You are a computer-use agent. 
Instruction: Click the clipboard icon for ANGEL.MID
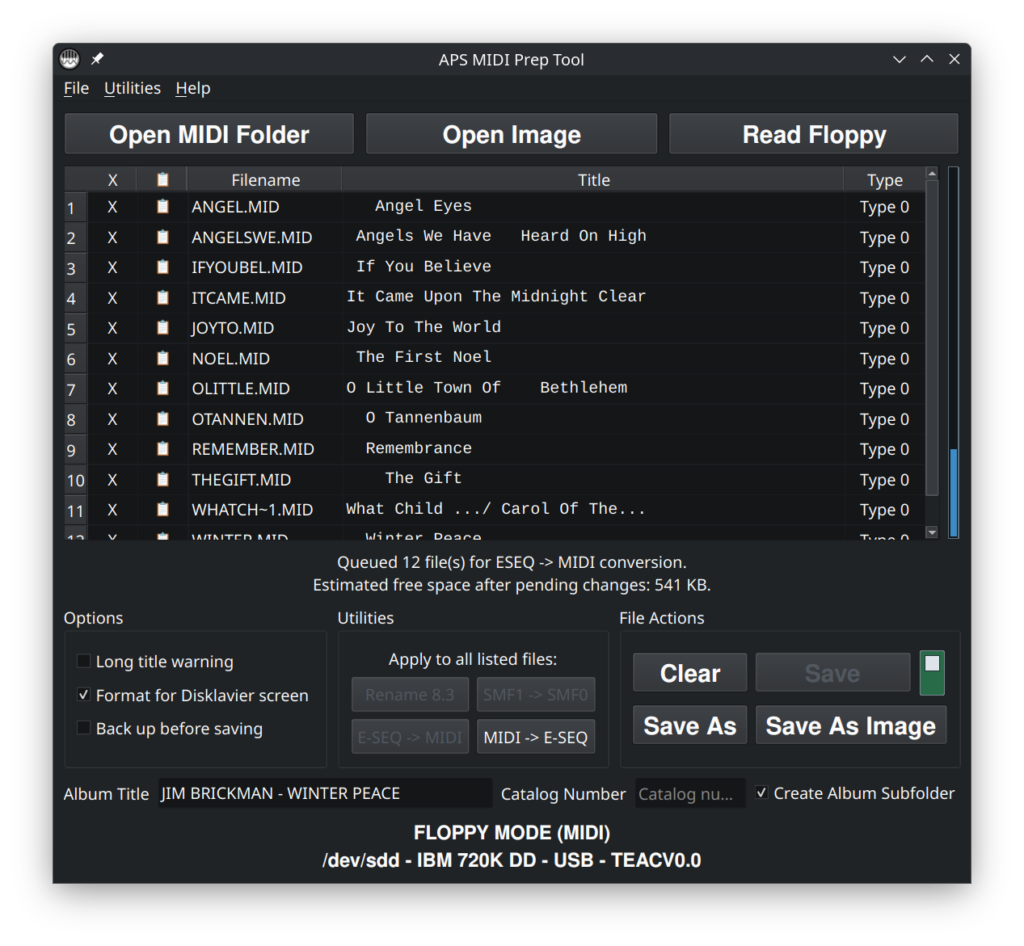click(163, 207)
